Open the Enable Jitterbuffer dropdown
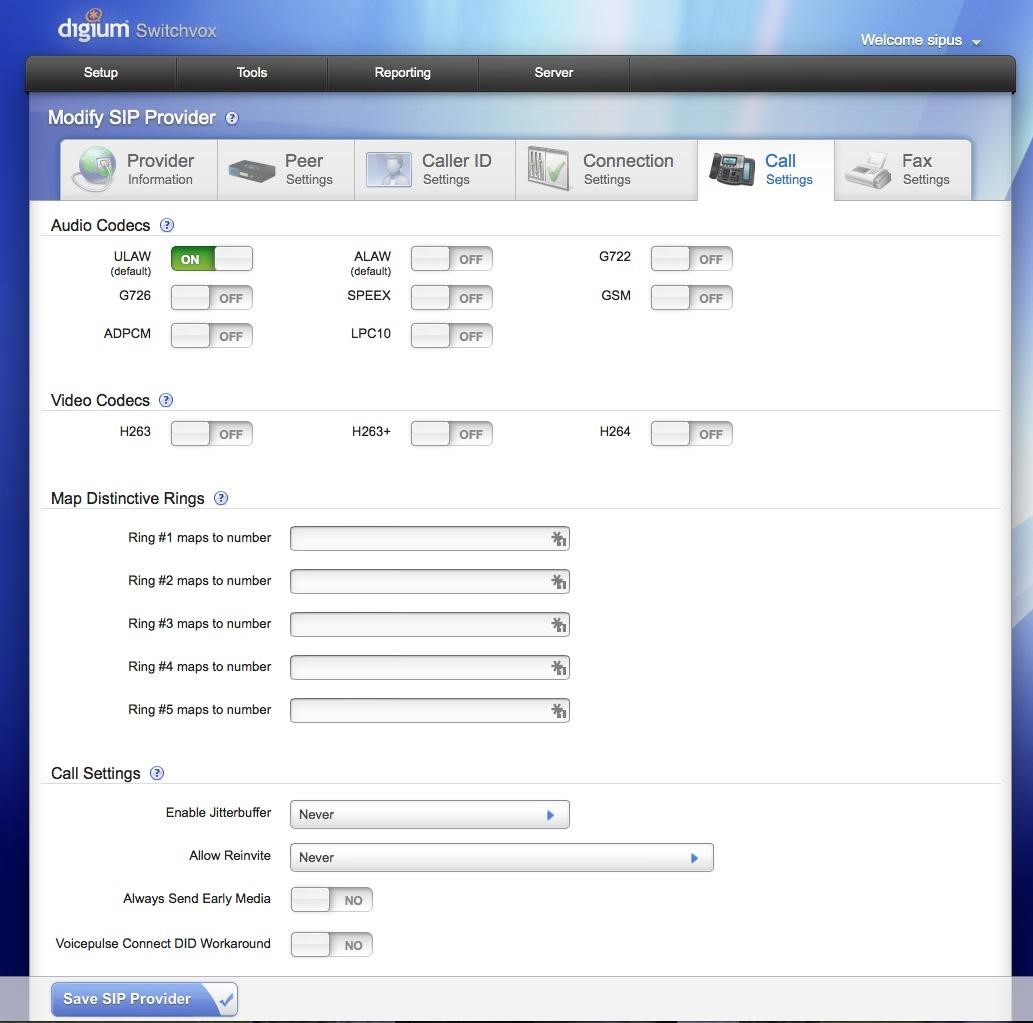The width and height of the screenshot is (1033, 1023). pos(430,815)
